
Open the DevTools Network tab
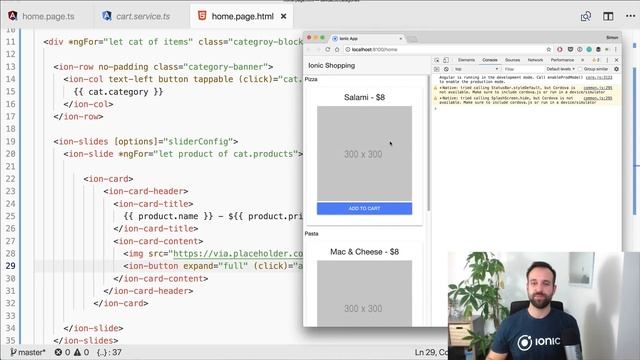point(535,60)
